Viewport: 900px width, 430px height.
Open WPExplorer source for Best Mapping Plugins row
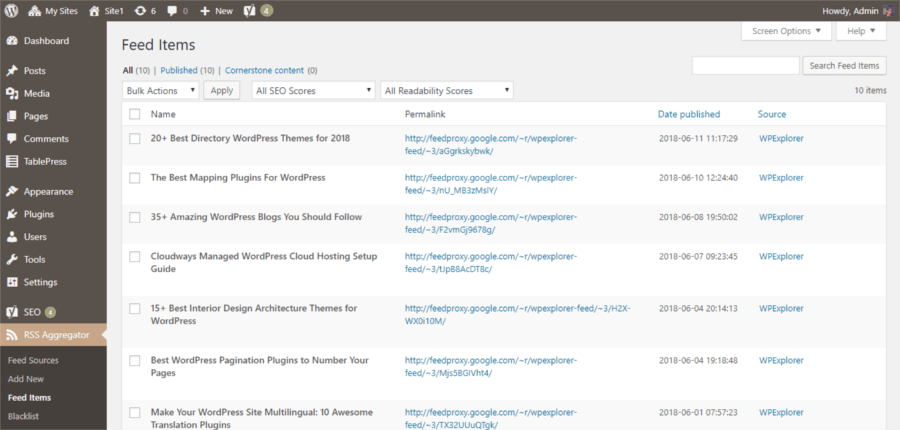pos(781,178)
